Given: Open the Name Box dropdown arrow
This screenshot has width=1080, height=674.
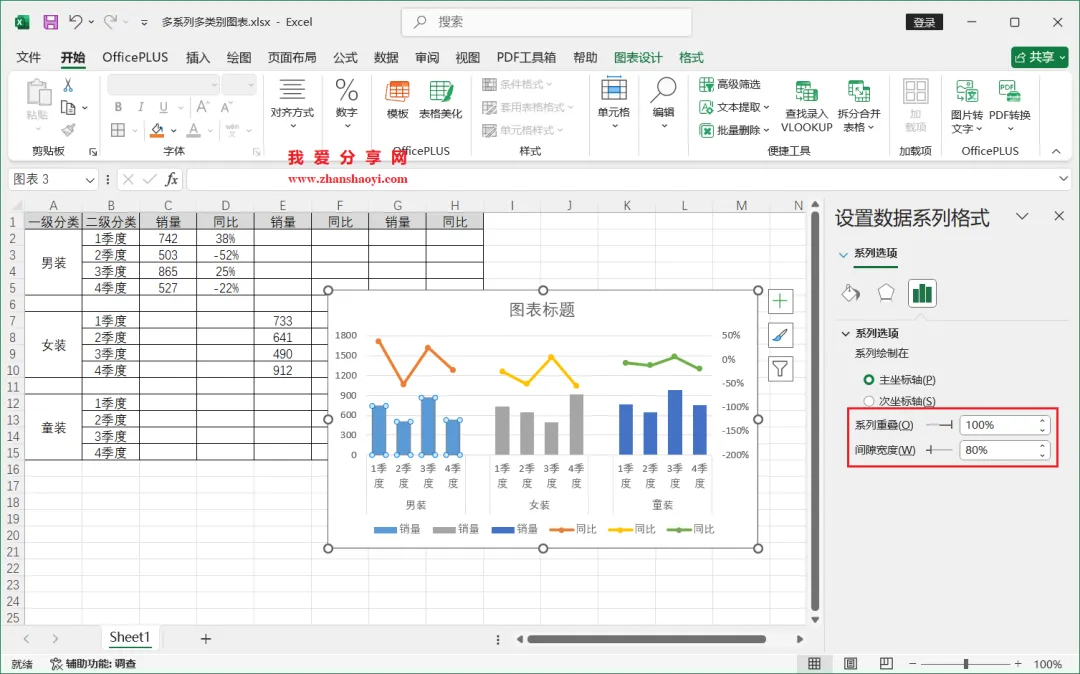Looking at the screenshot, I should coord(90,180).
